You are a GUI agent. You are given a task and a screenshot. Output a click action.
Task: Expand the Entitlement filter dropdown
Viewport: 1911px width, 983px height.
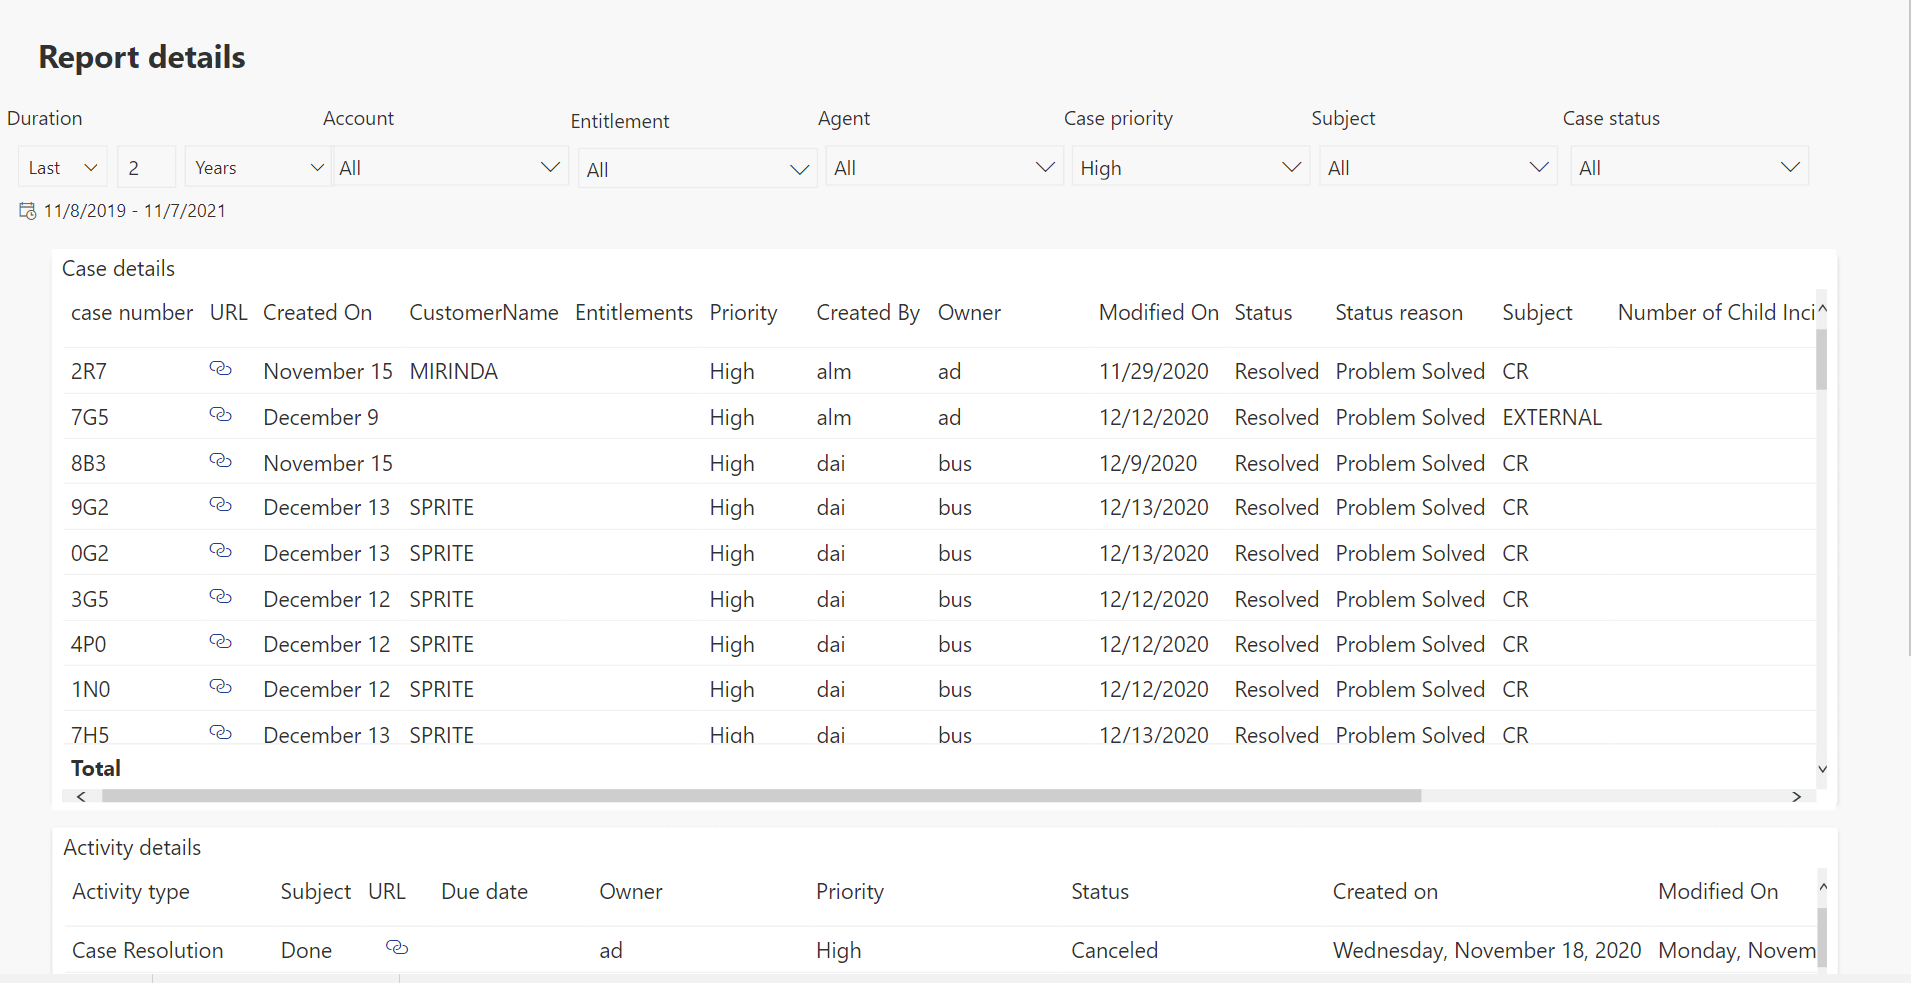point(697,169)
